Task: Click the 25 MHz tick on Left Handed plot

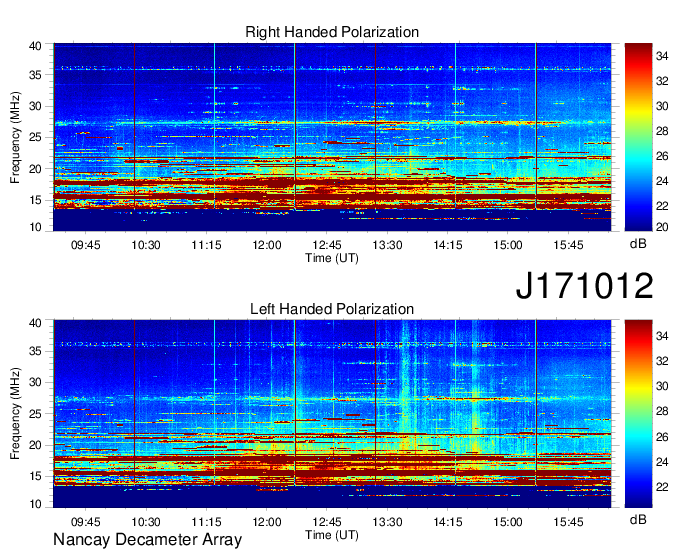Action: (36, 414)
